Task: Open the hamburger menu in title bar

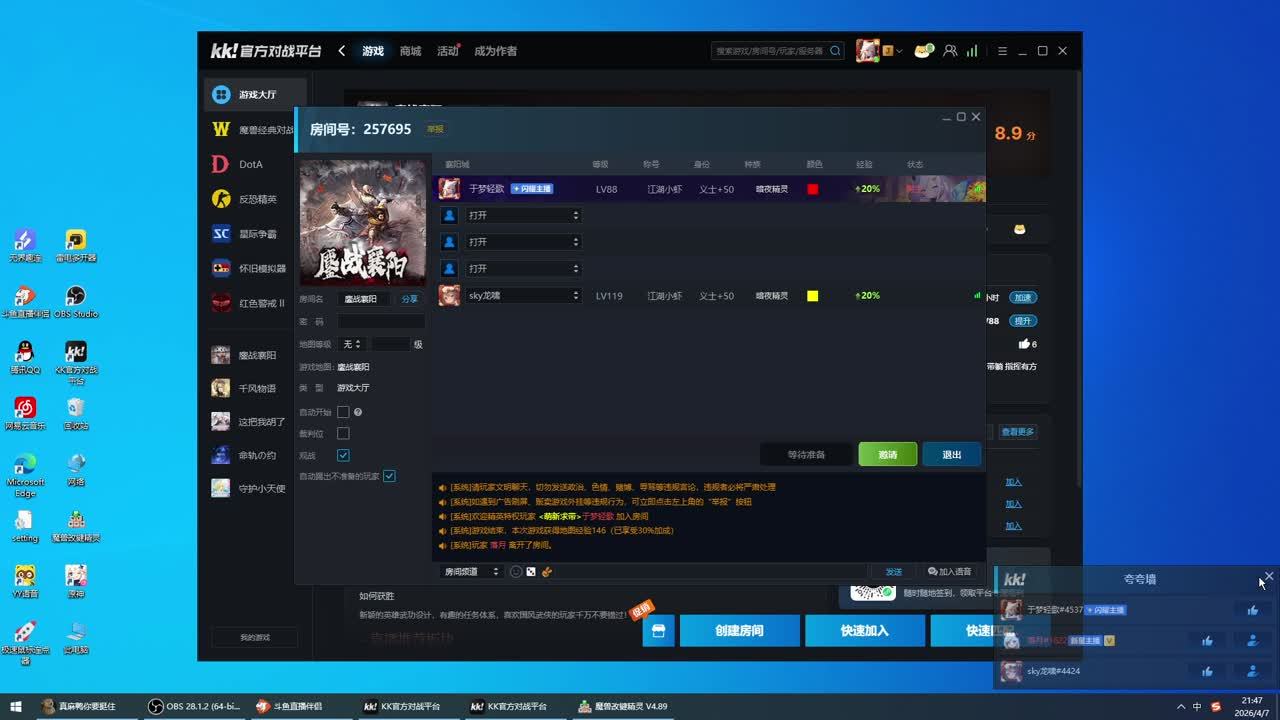Action: (1003, 51)
